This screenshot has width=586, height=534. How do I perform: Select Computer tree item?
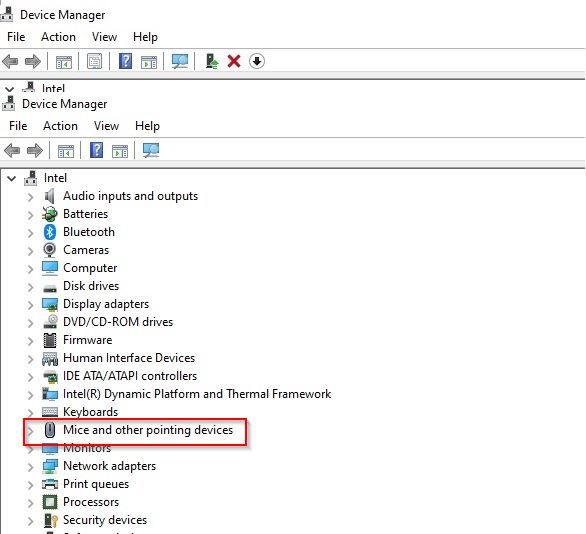(x=90, y=268)
